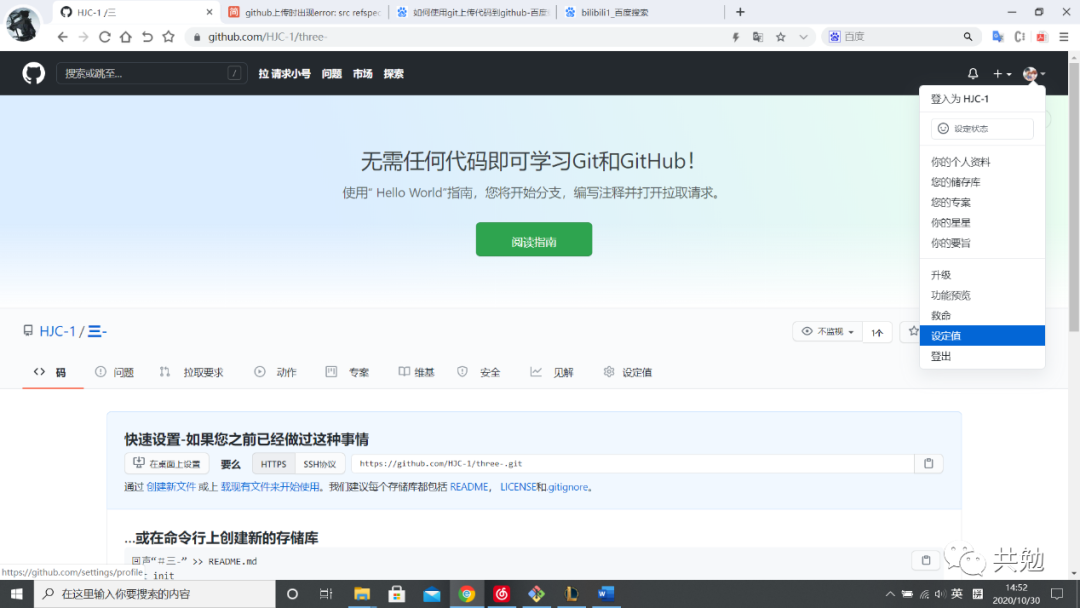Select the SSH协议 protocol toggle
The height and width of the screenshot is (608, 1080).
click(320, 463)
